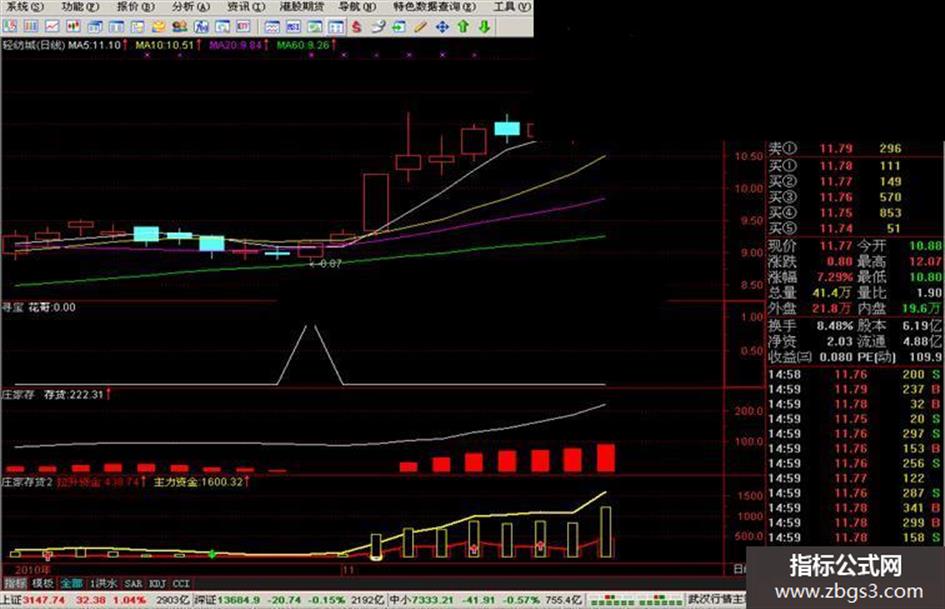Click the yellow folder toolbar icon
The width and height of the screenshot is (945, 609).
[159, 27]
